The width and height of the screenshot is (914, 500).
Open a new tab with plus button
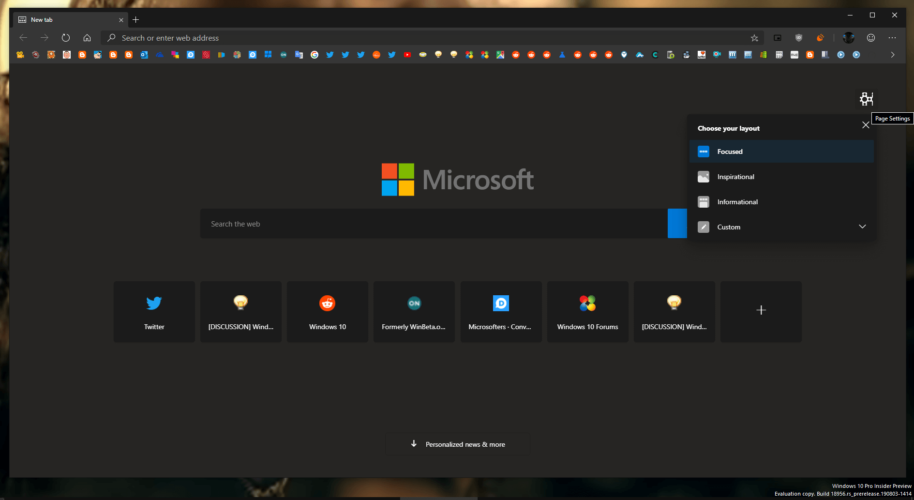click(x=136, y=20)
